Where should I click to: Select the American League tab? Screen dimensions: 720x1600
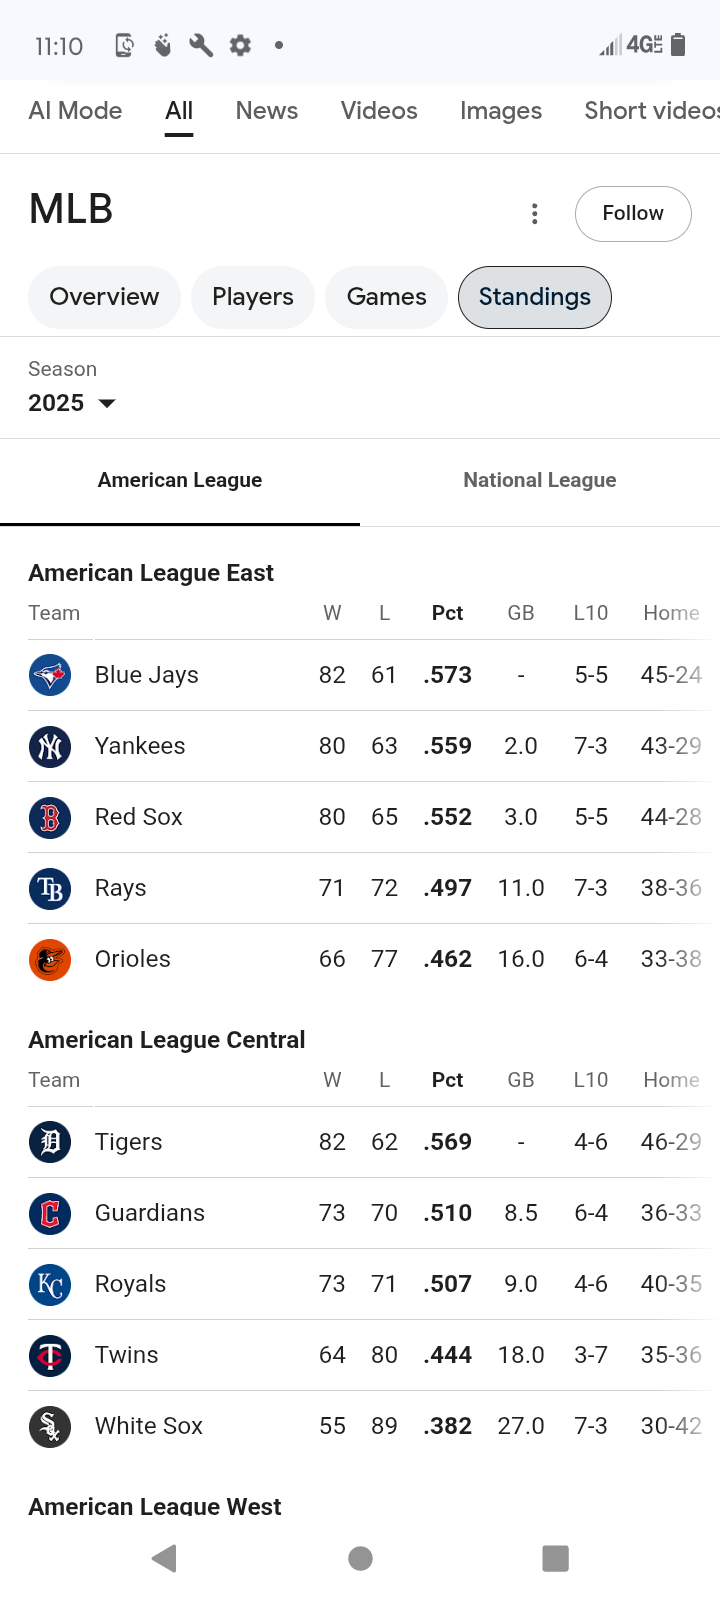point(180,481)
